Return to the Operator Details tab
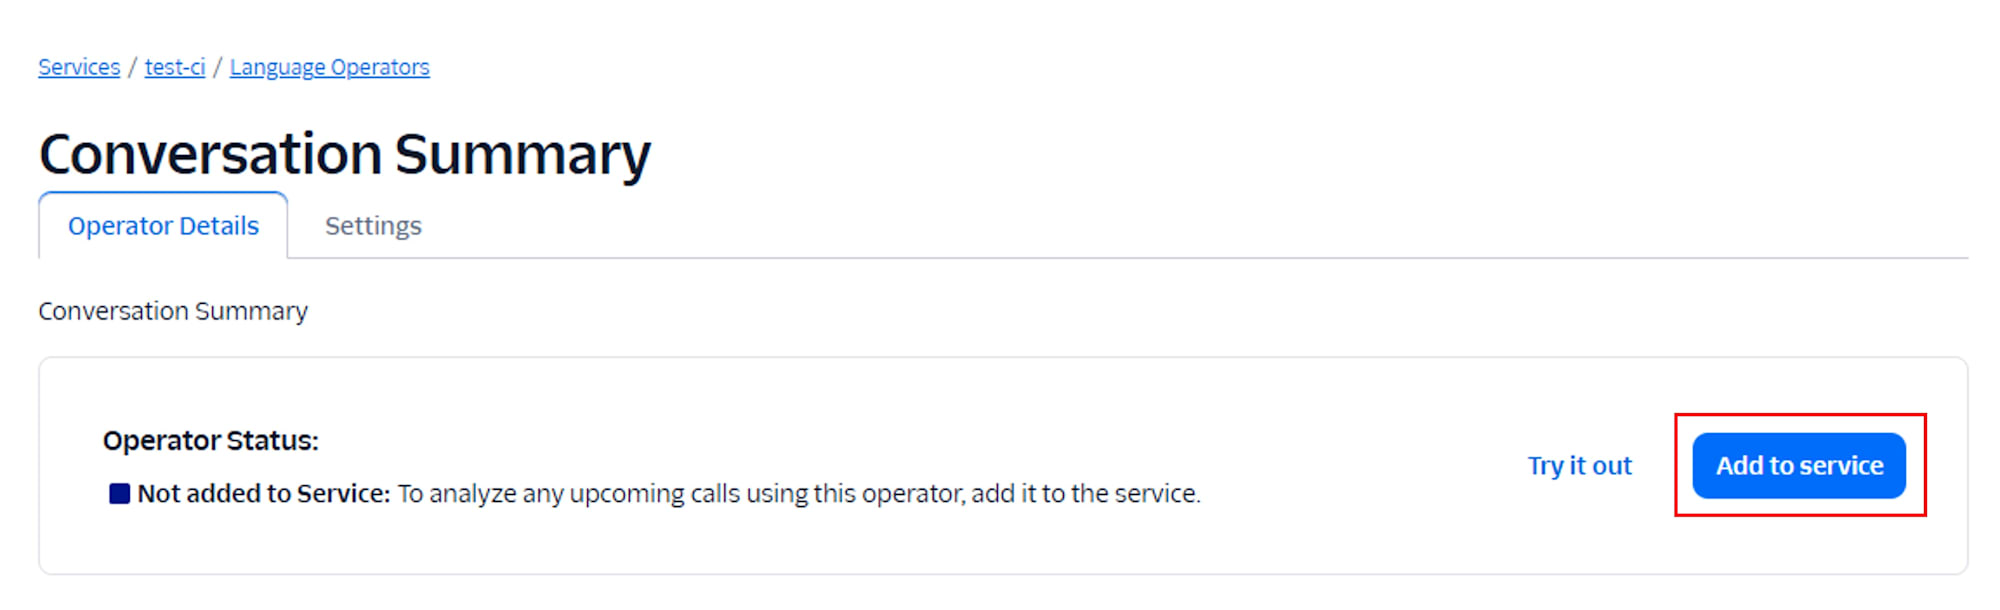2000x610 pixels. click(162, 225)
